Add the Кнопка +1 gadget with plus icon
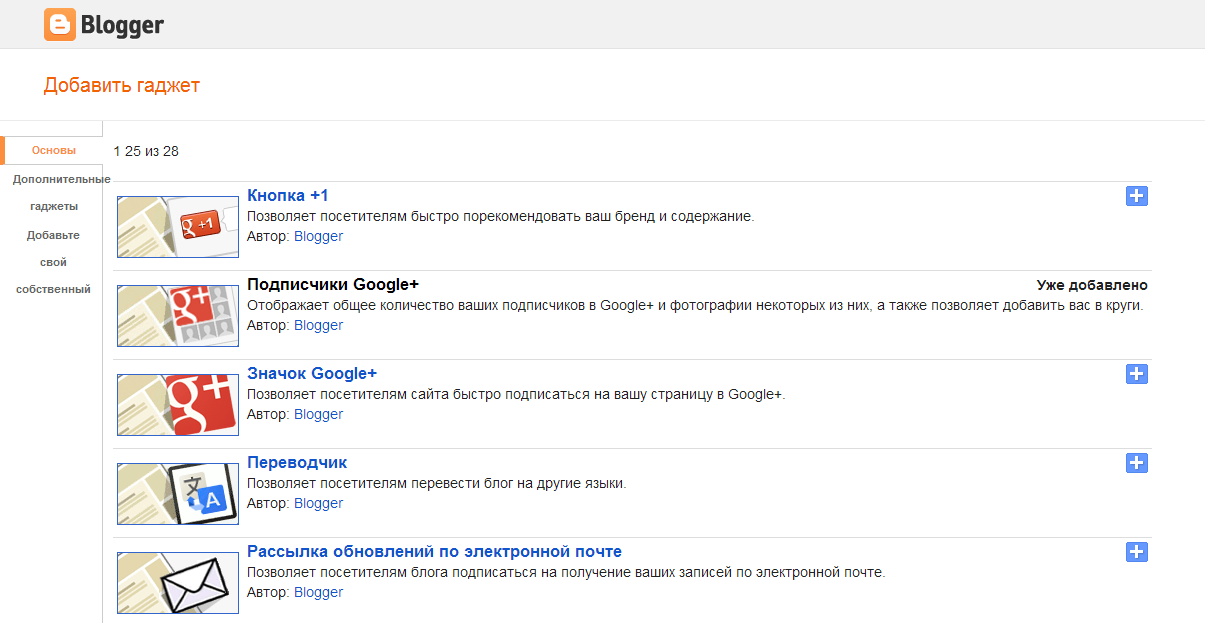 click(1136, 196)
